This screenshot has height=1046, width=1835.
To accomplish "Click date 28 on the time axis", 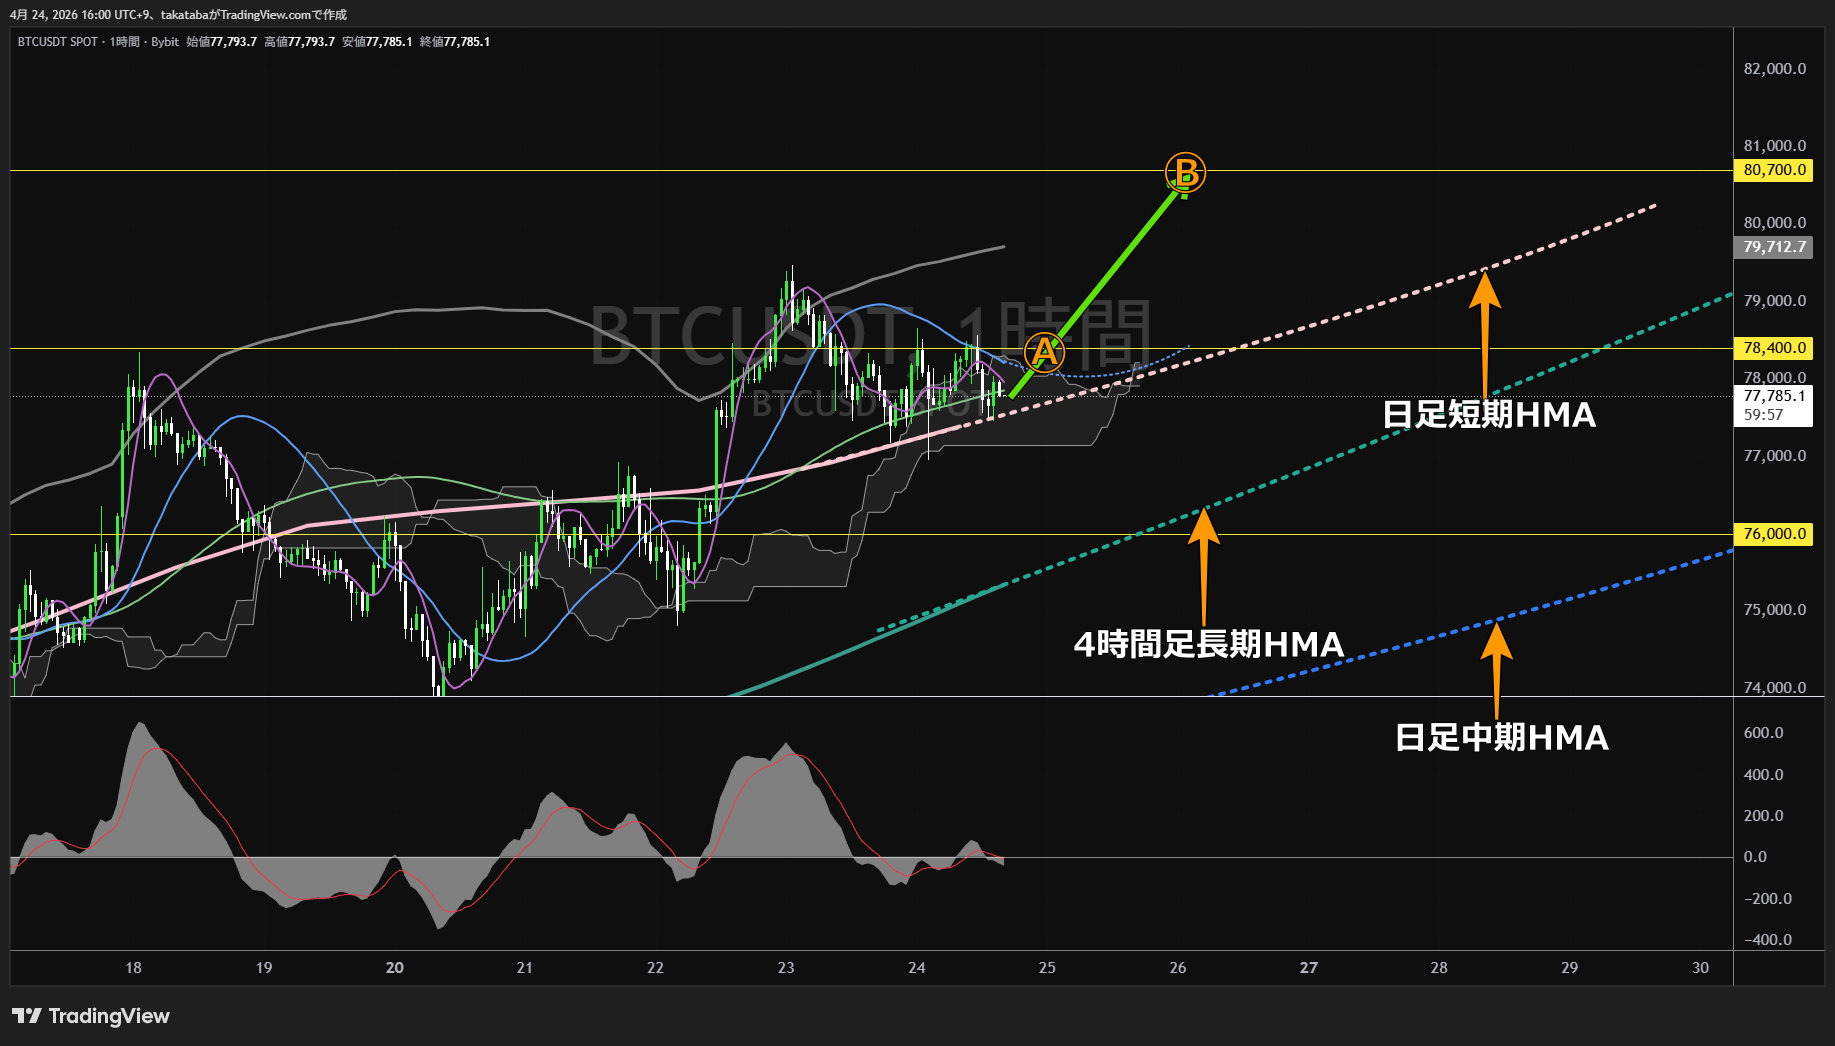I will pos(1439,968).
